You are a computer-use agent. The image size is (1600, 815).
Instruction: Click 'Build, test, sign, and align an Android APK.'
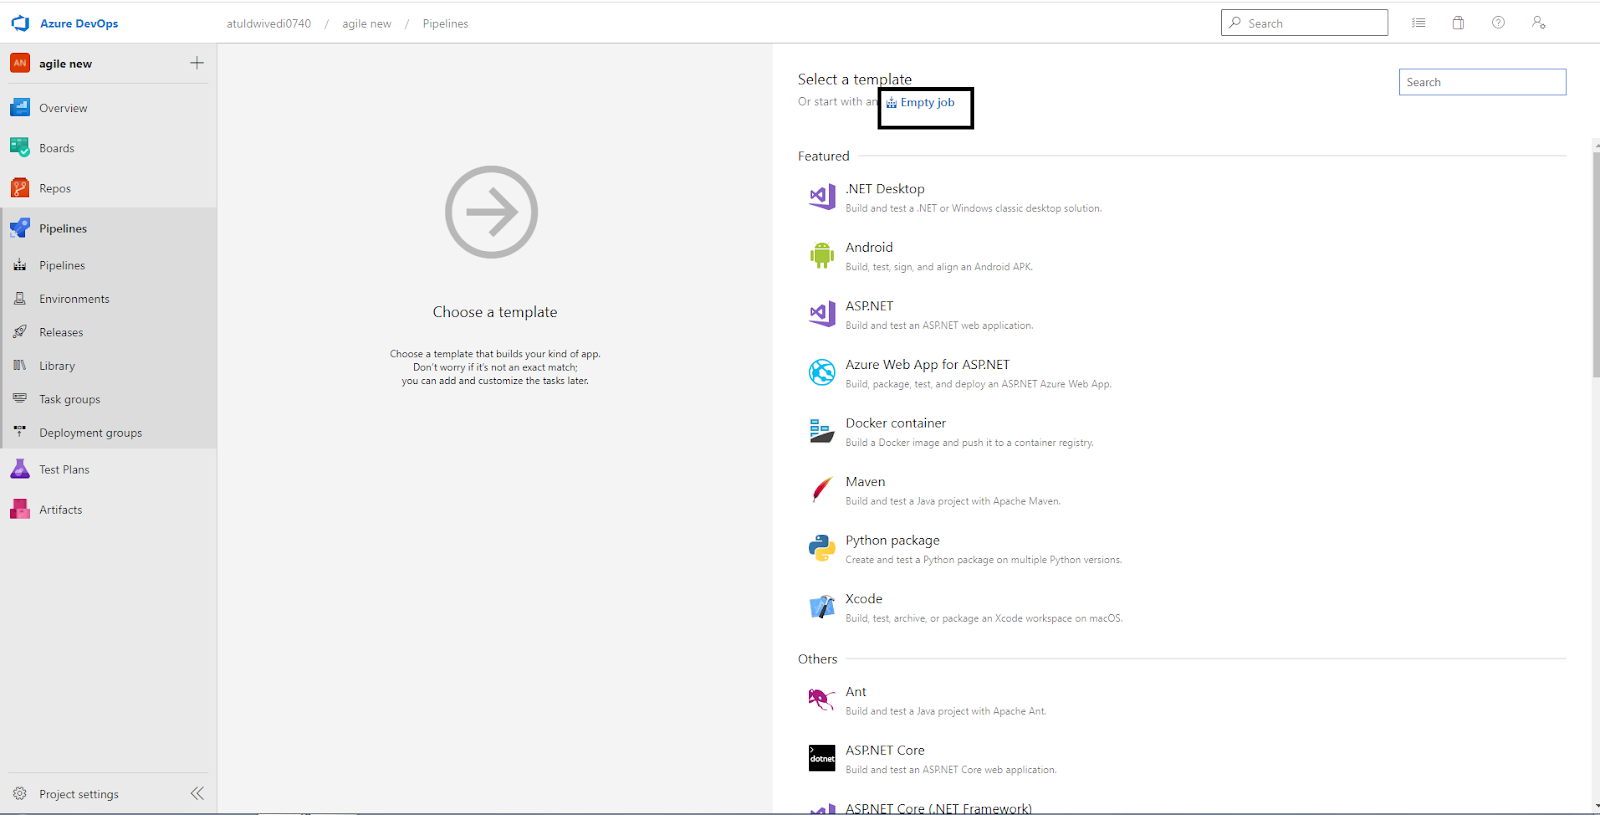938,267
